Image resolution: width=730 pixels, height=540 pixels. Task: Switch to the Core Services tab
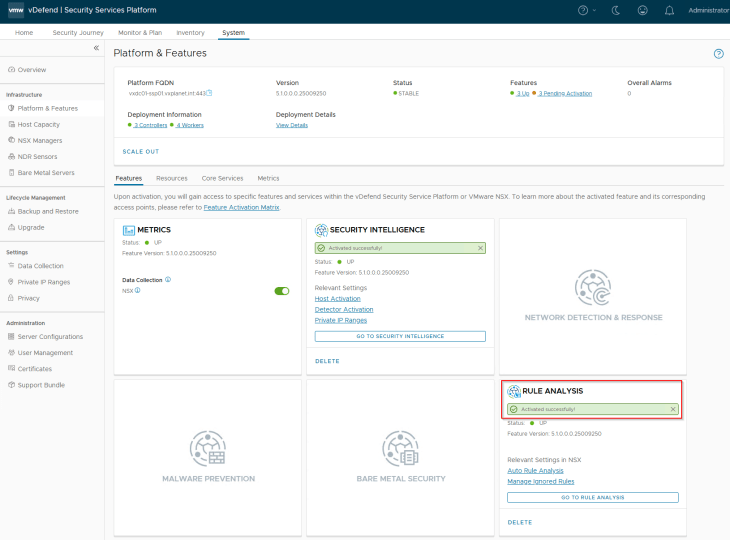[x=222, y=178]
